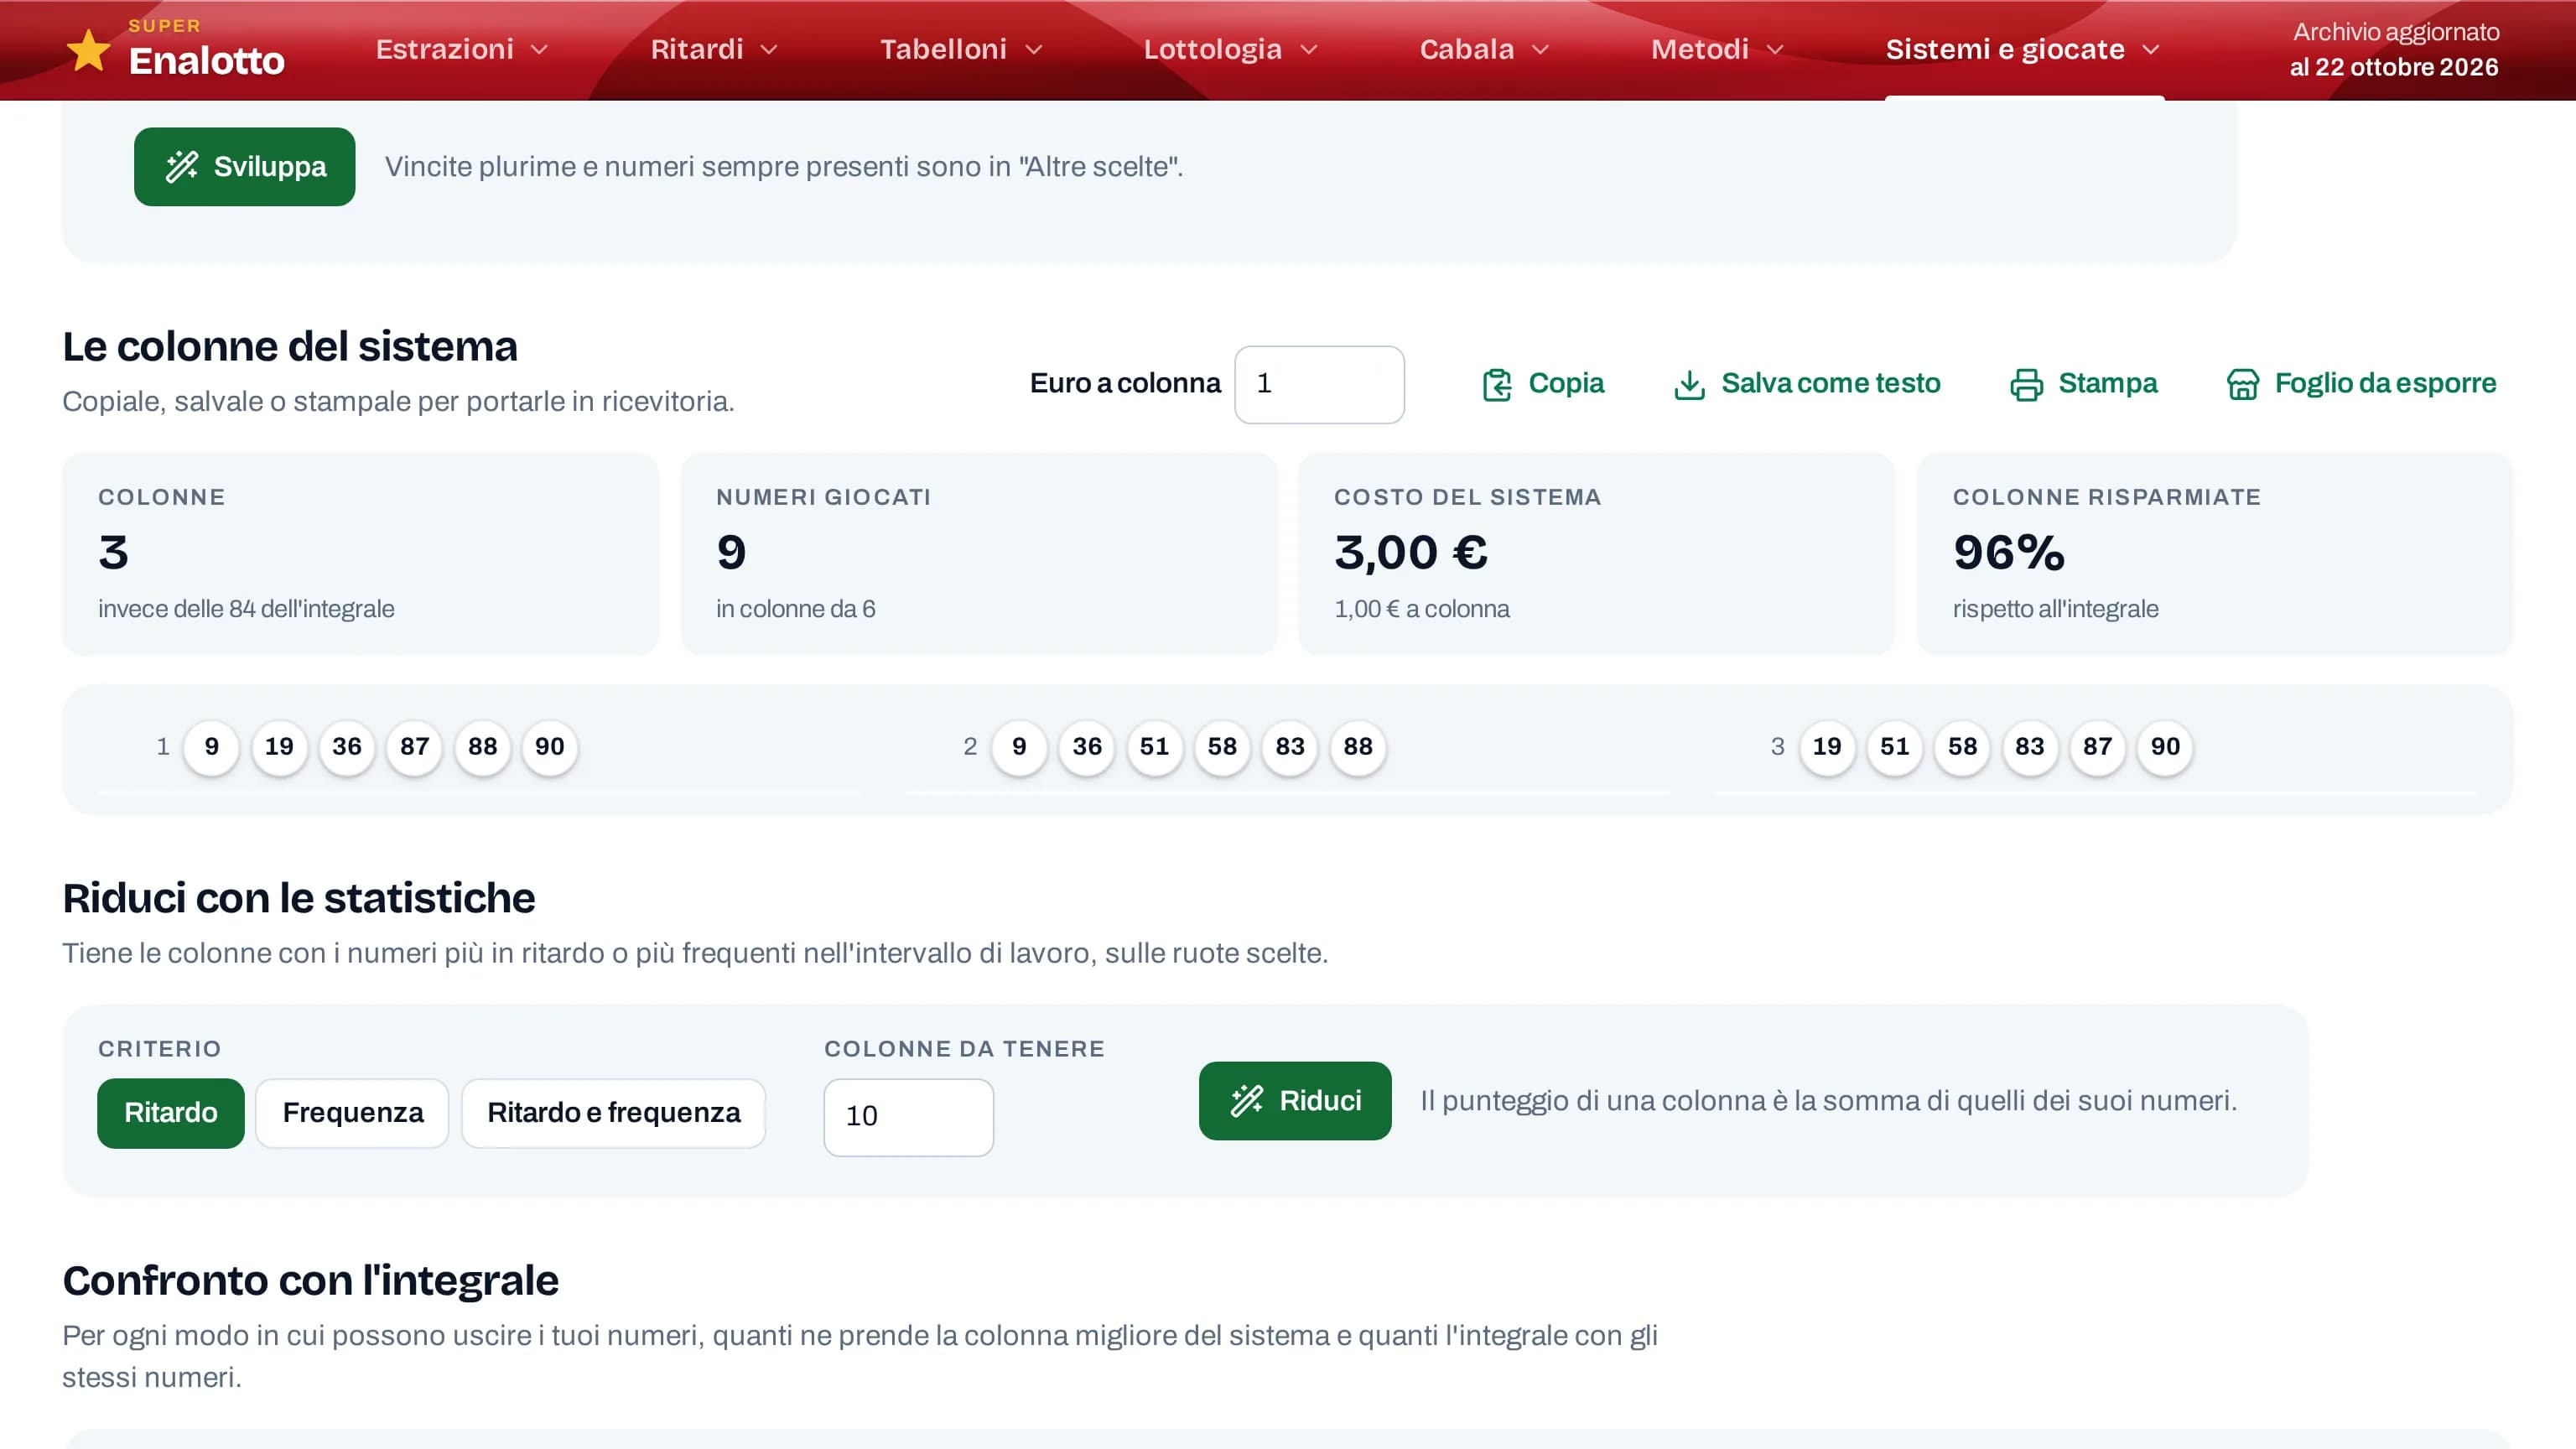Expand the Cabala menu chevron
This screenshot has width=2576, height=1449.
click(x=1541, y=50)
